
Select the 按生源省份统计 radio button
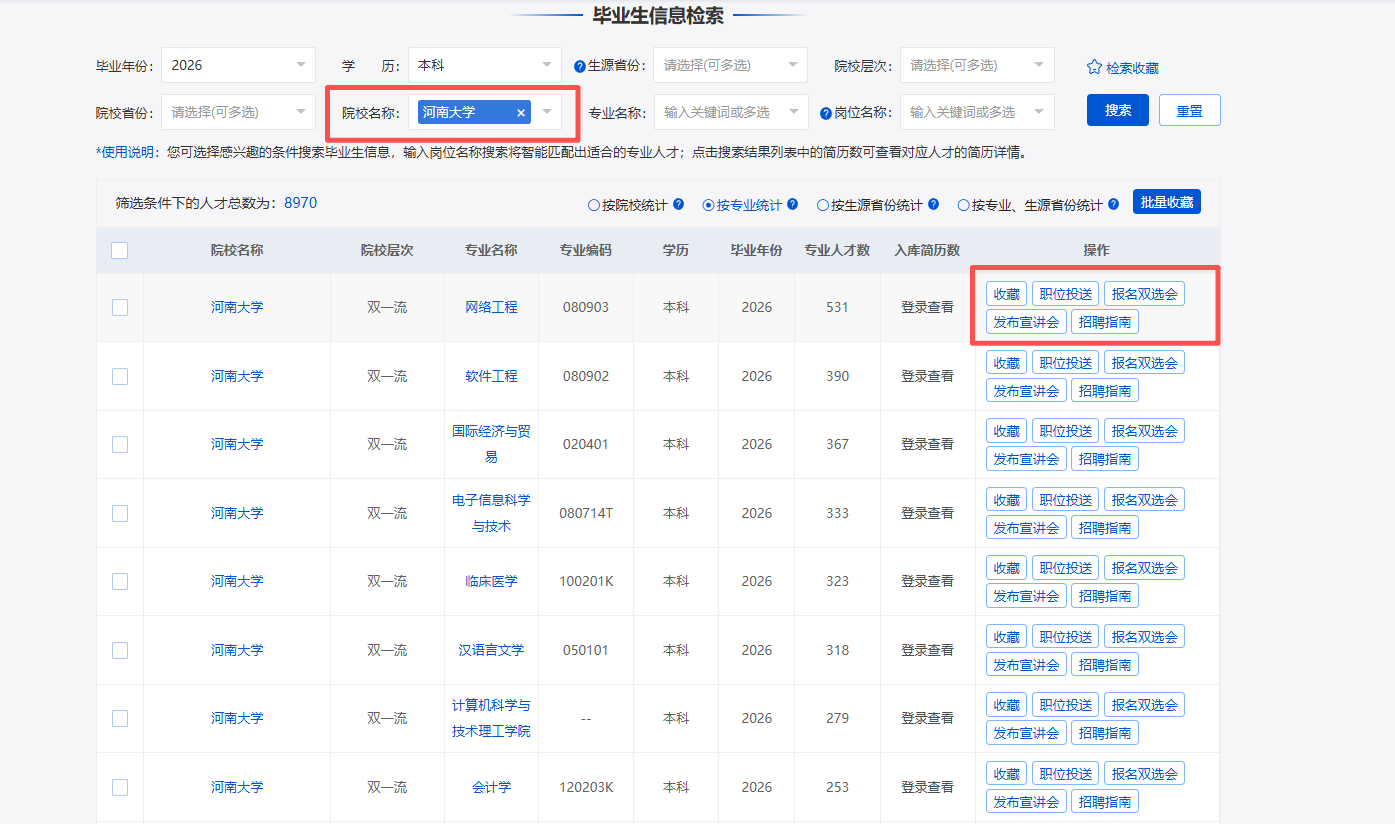[823, 205]
